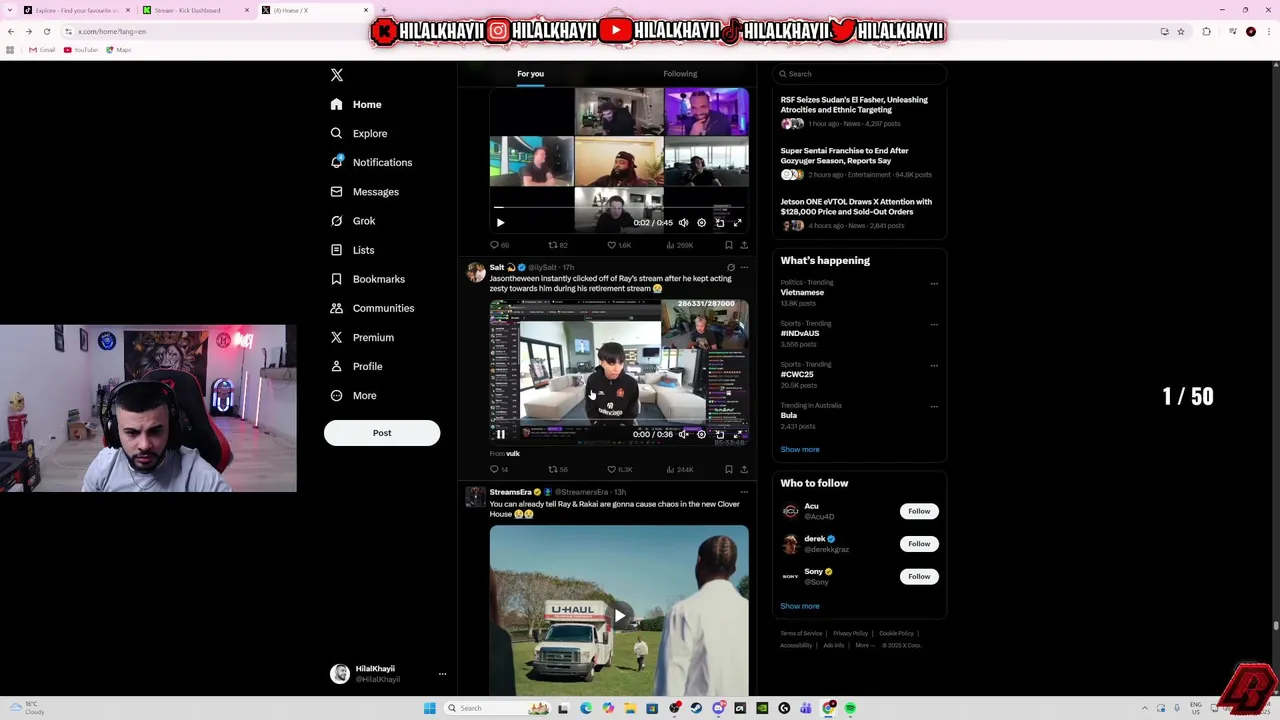Pause Salt's playing video
1280x720 pixels.
[500, 435]
